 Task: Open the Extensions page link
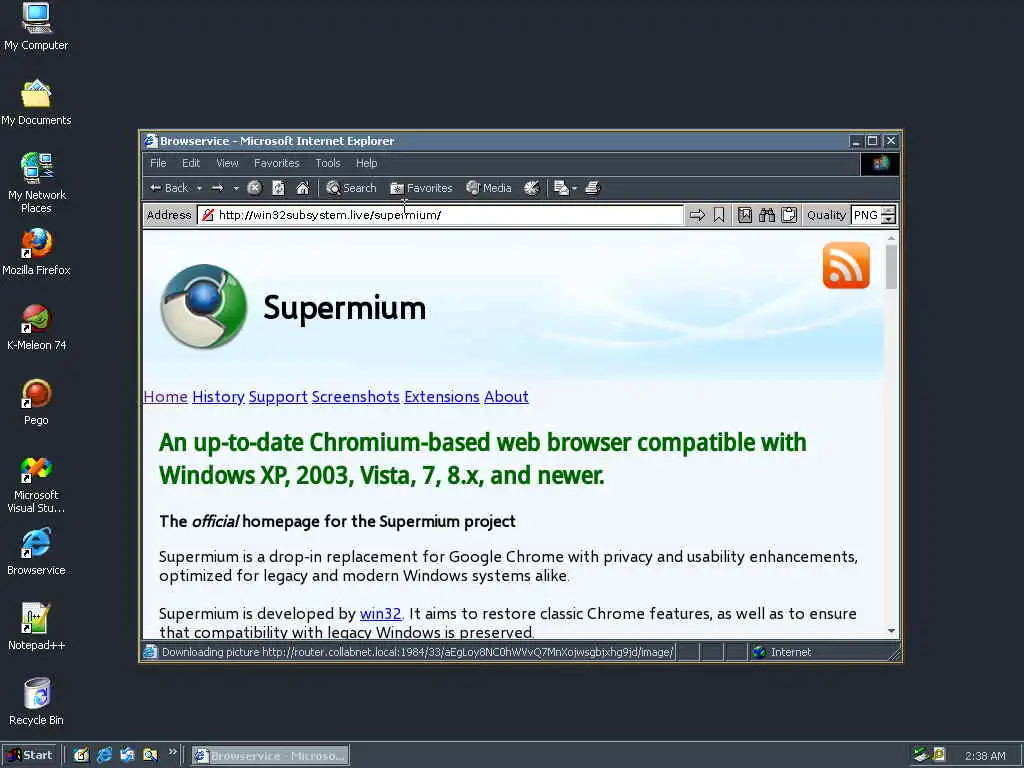point(441,396)
